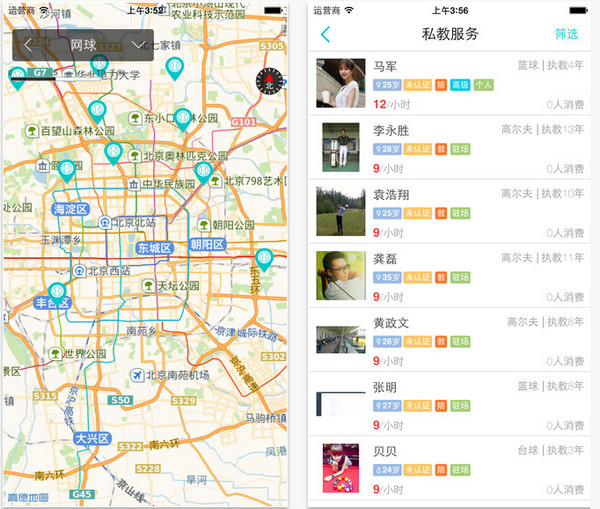Tap the 世界公园 park icon
The height and width of the screenshot is (509, 600).
coord(55,353)
